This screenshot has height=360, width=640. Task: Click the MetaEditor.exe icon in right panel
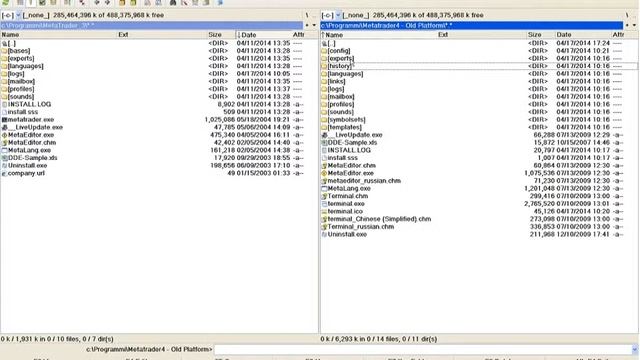[324, 173]
